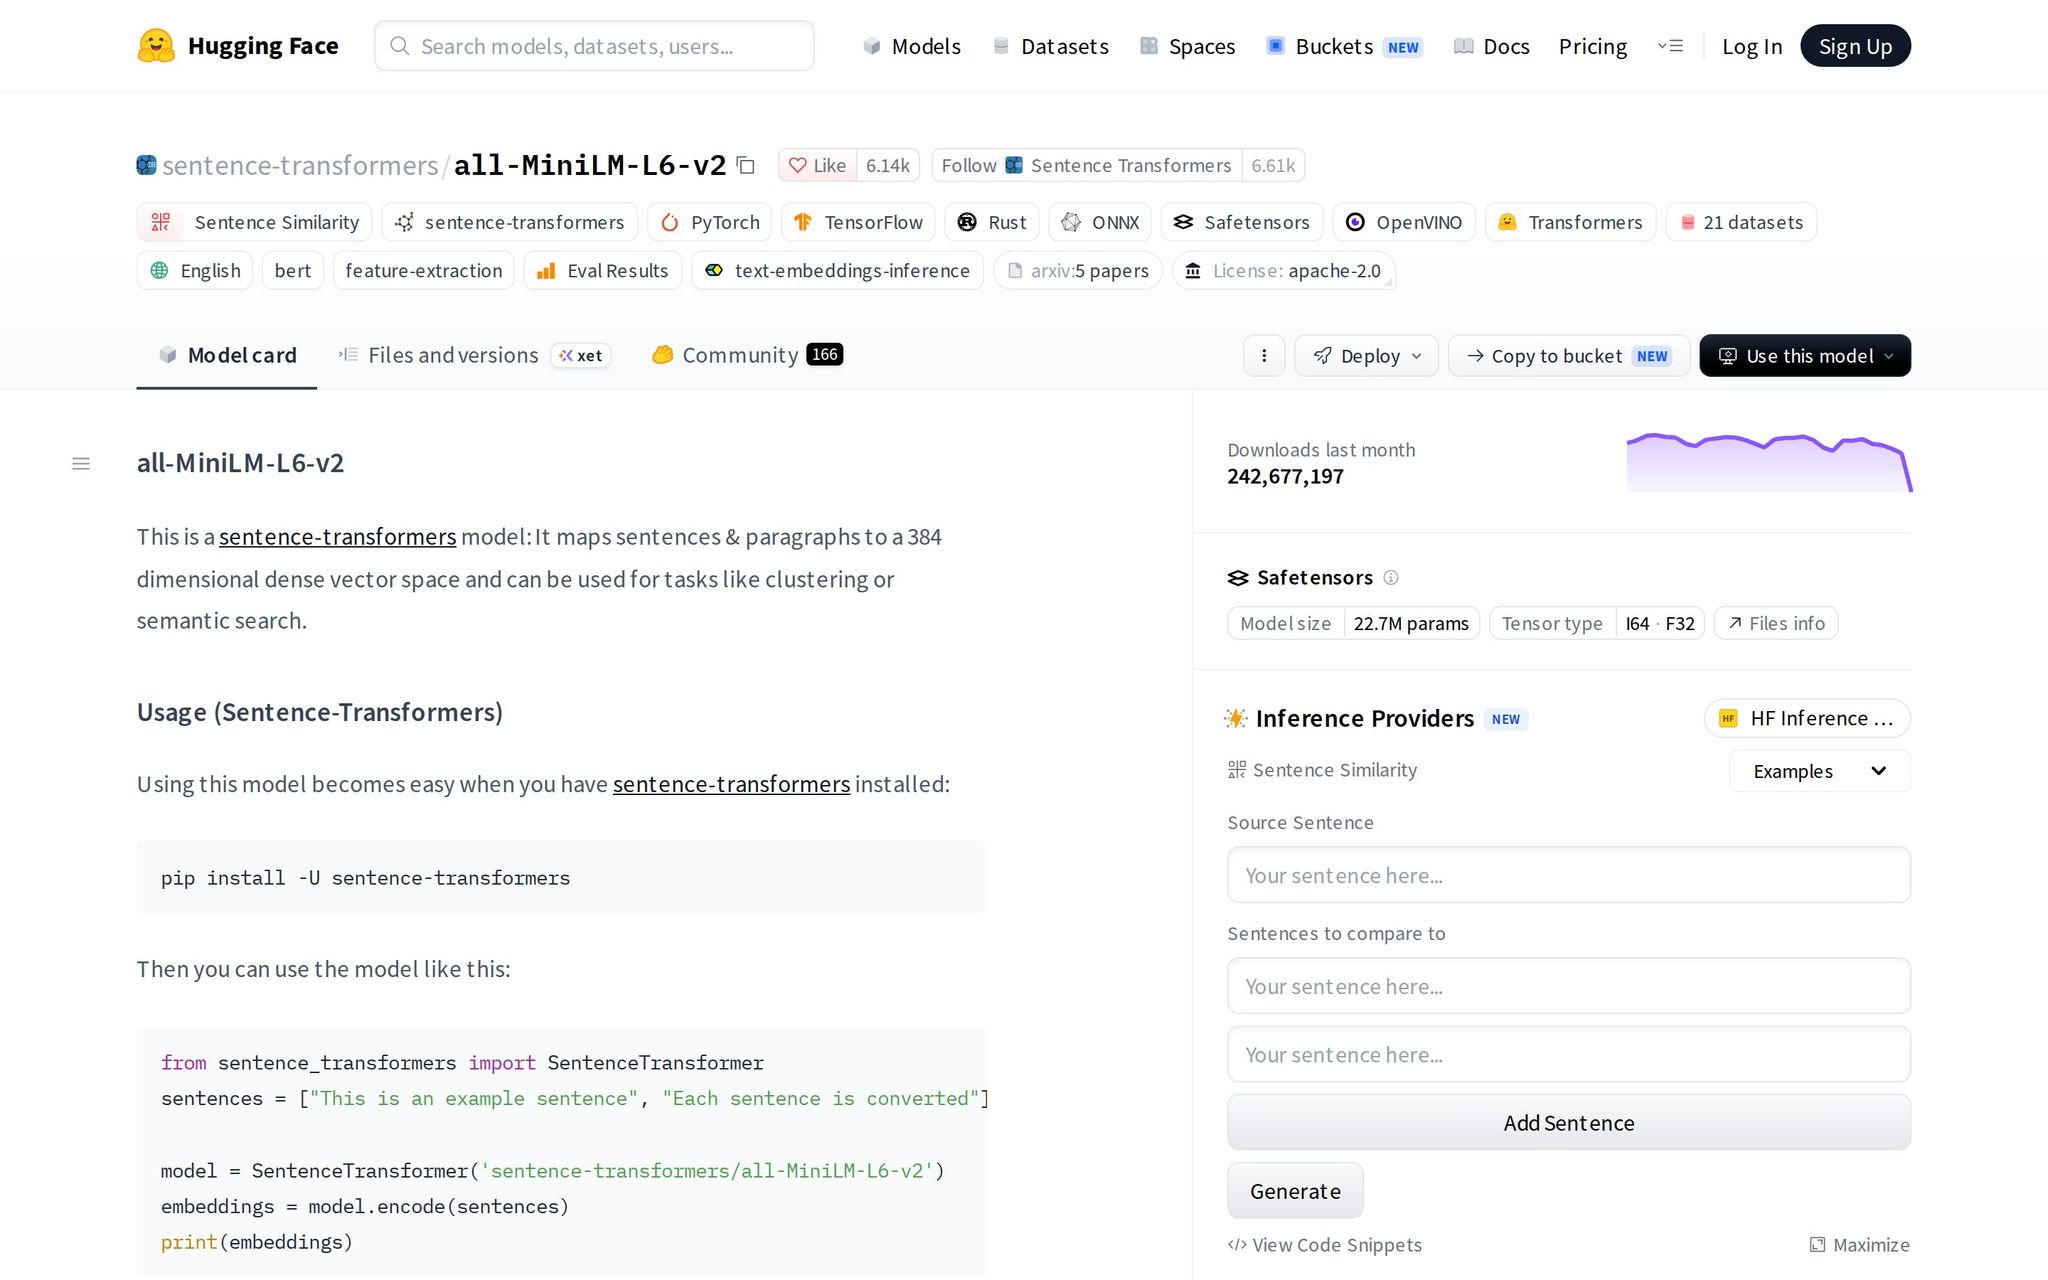Image resolution: width=2048 pixels, height=1280 pixels.
Task: Switch to the Community tab
Action: (x=747, y=355)
